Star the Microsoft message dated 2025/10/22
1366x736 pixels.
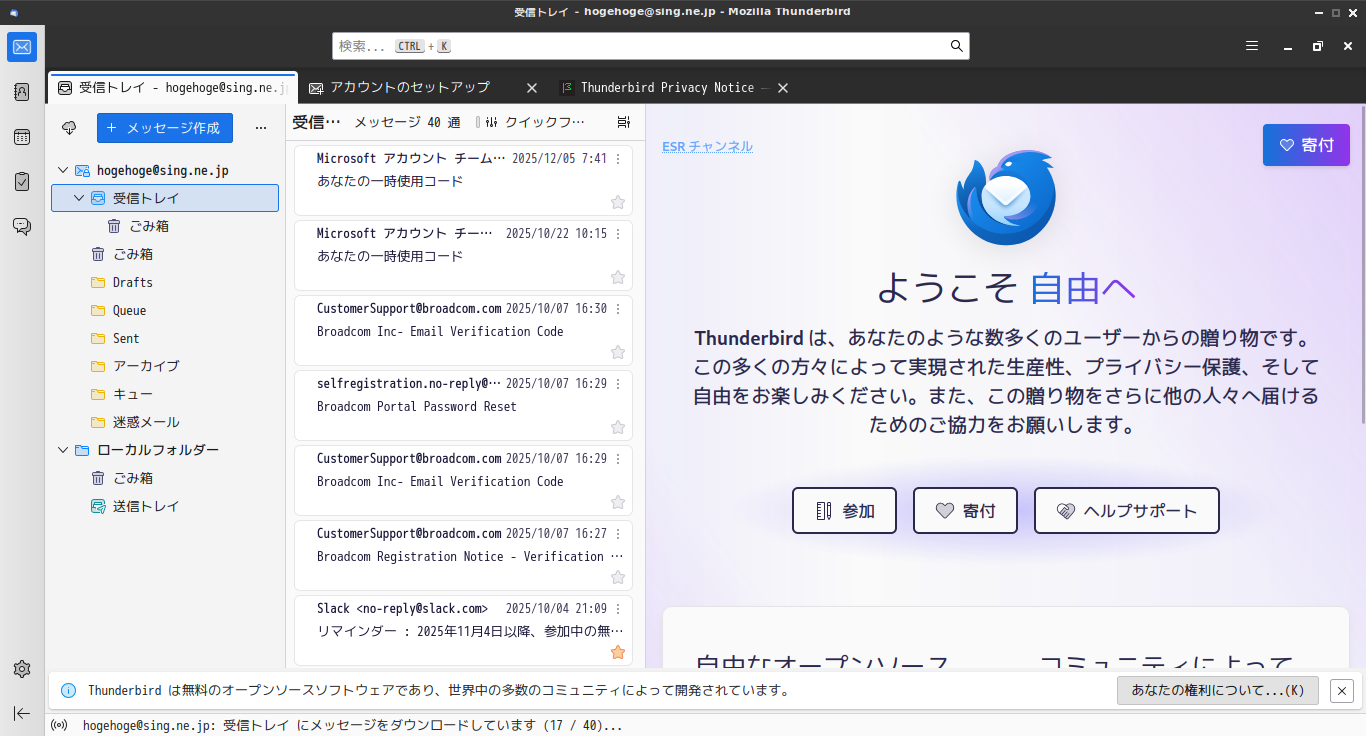(618, 277)
